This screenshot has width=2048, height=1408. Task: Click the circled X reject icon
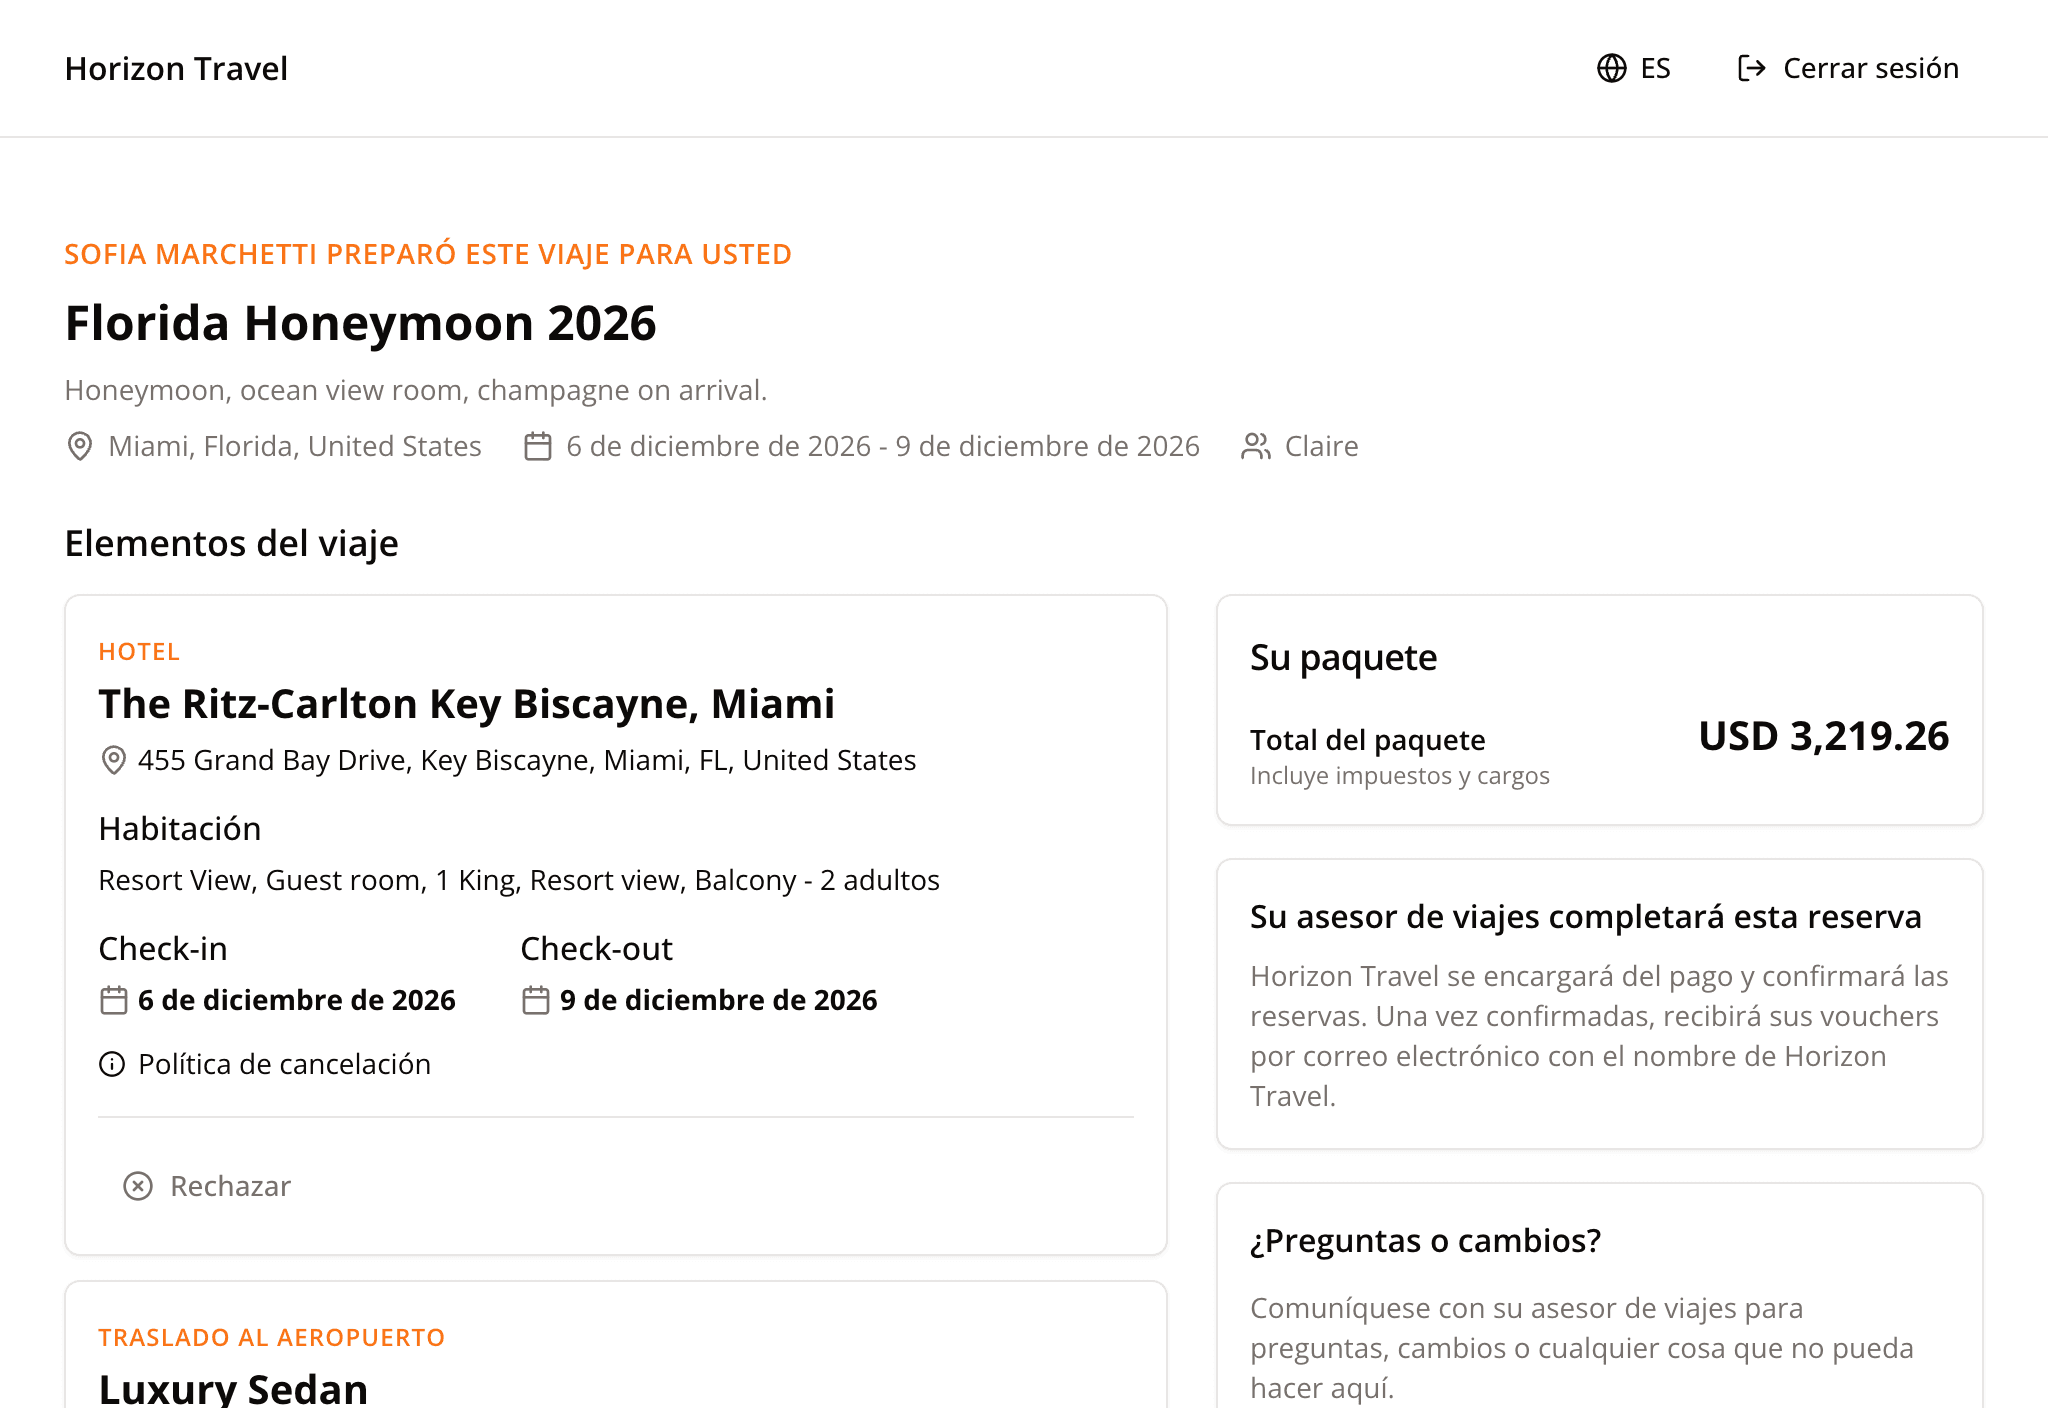pyautogui.click(x=138, y=1186)
